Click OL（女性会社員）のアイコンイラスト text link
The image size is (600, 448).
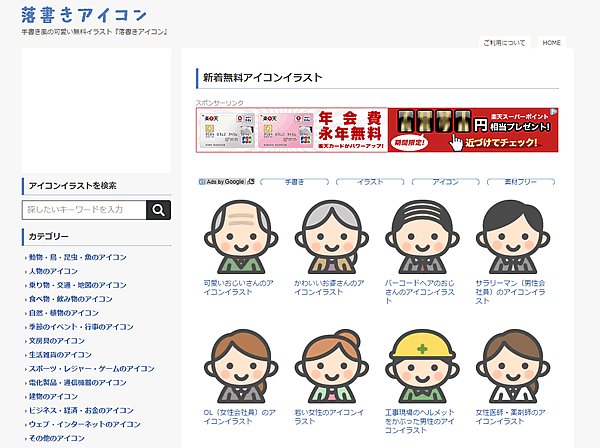tap(240, 417)
